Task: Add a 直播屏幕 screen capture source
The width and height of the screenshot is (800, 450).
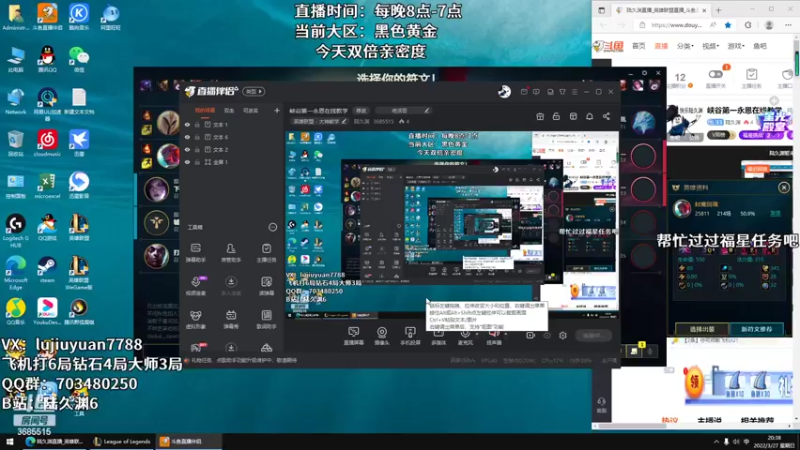Action: click(354, 336)
